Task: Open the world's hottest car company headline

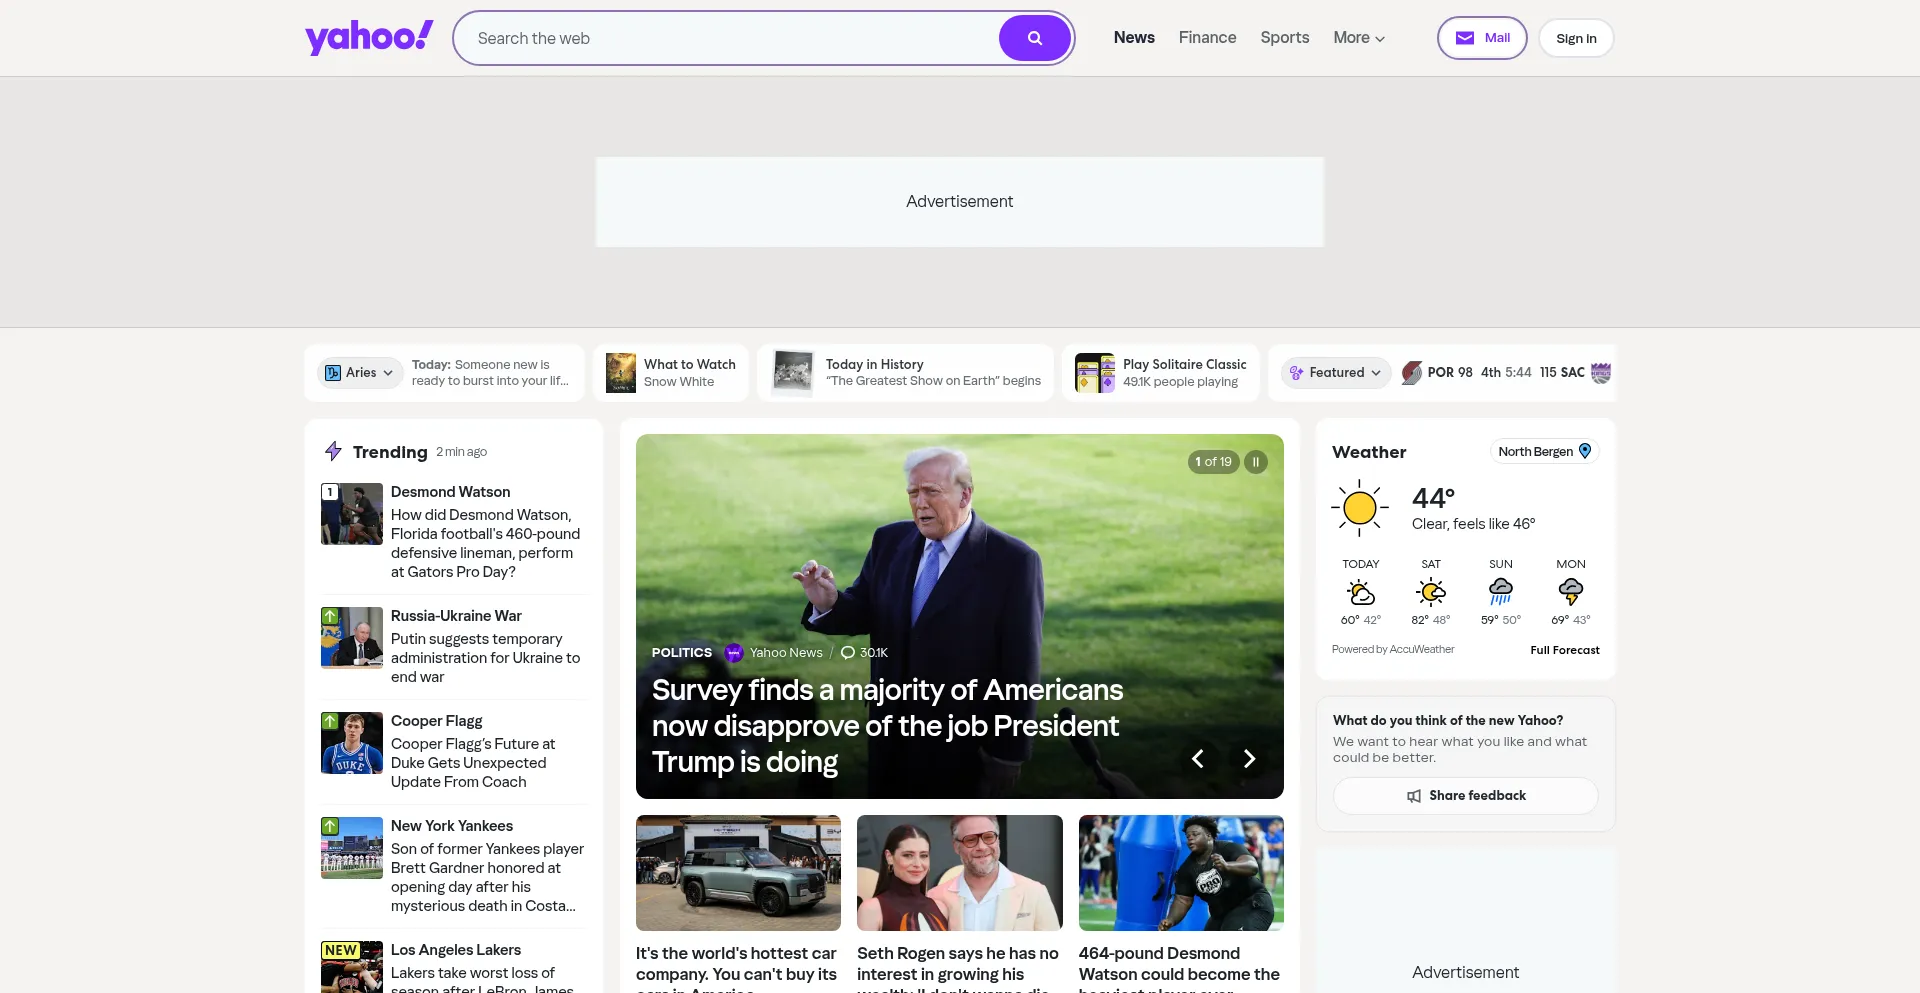Action: pos(737,969)
